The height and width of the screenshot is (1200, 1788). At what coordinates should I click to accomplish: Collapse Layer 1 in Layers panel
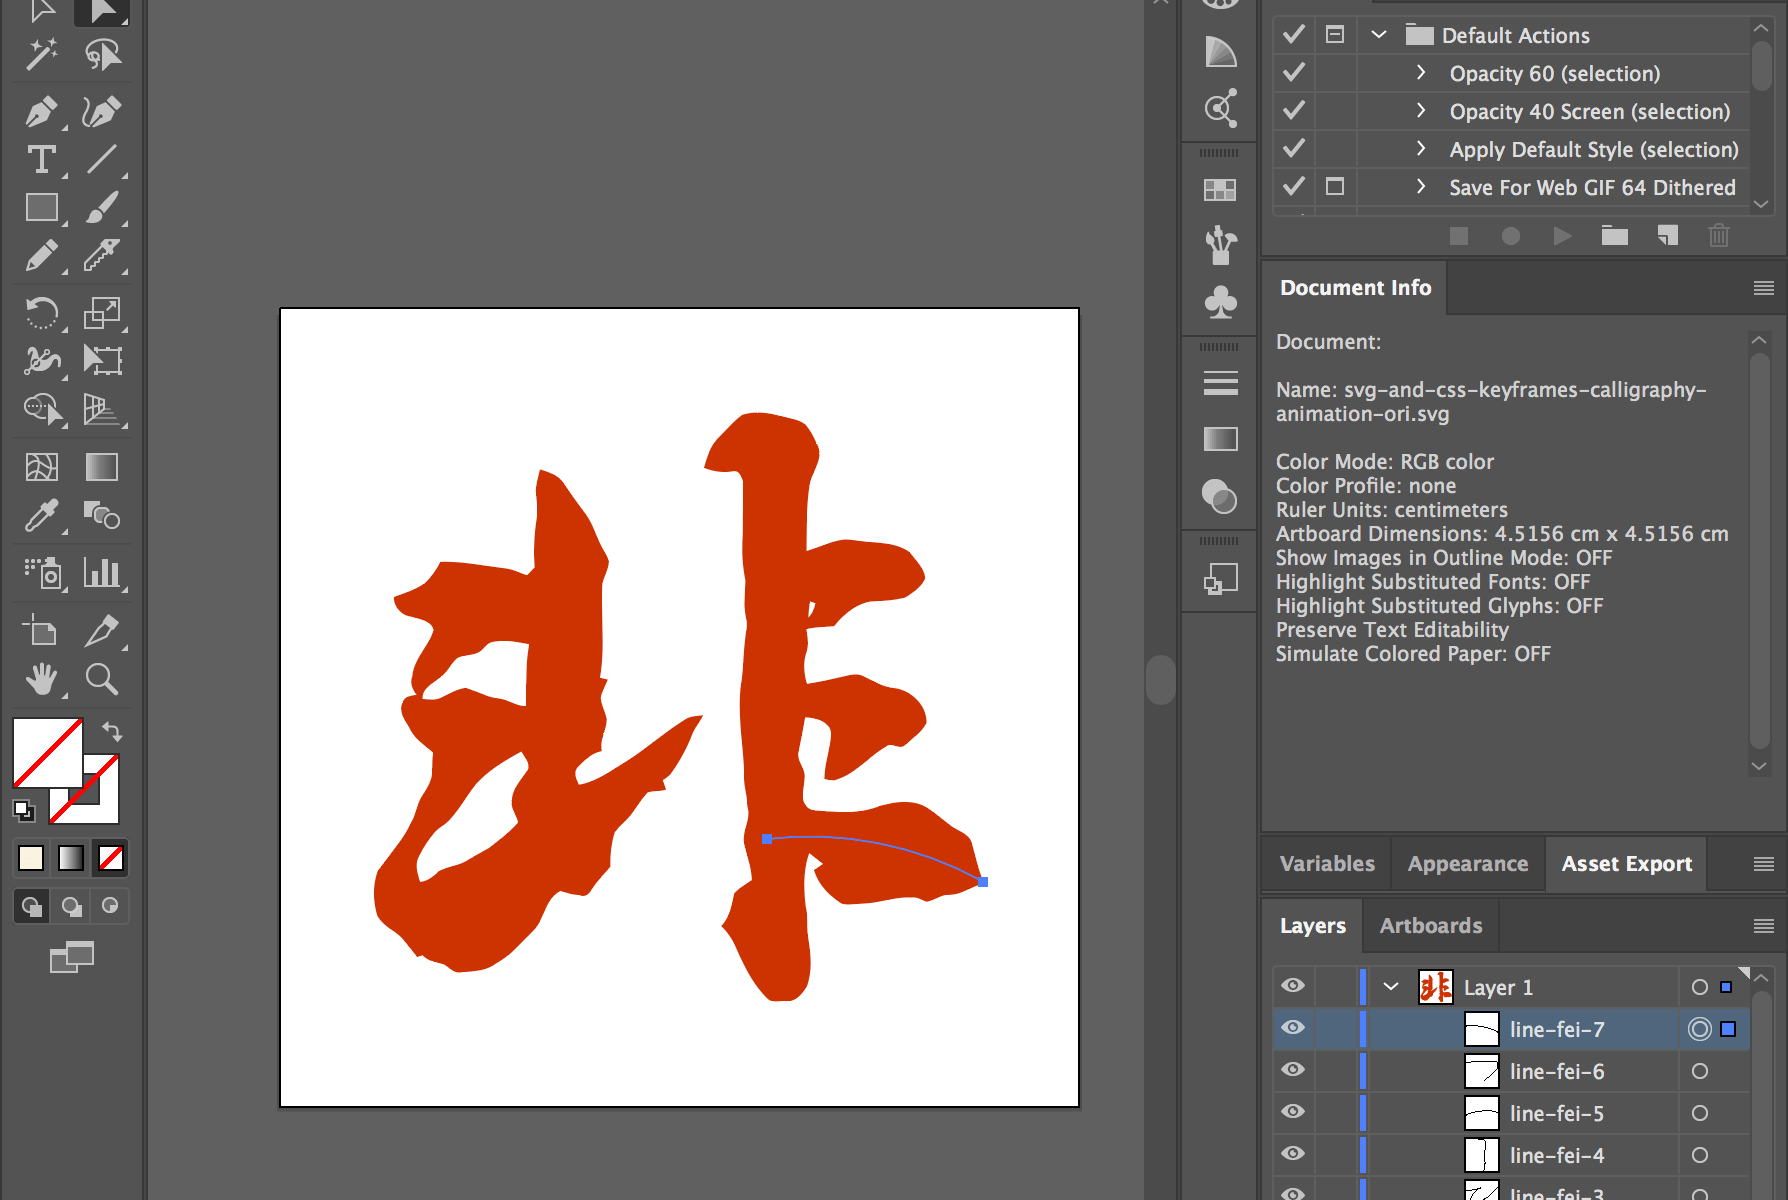click(x=1391, y=987)
